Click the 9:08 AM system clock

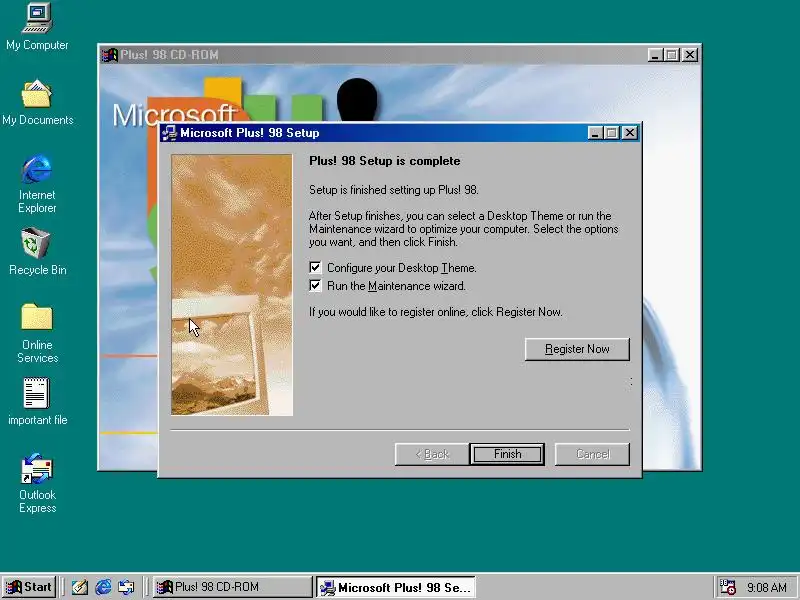[766, 587]
